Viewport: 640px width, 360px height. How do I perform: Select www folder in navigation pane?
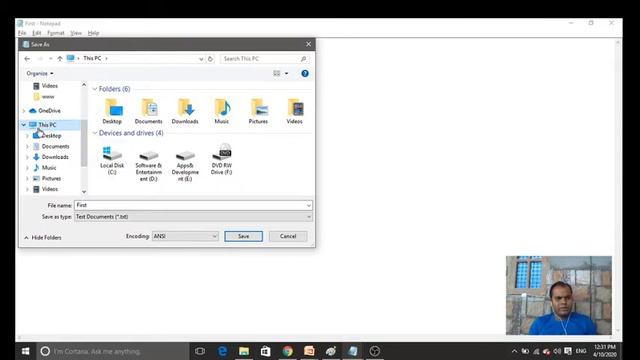coord(48,97)
